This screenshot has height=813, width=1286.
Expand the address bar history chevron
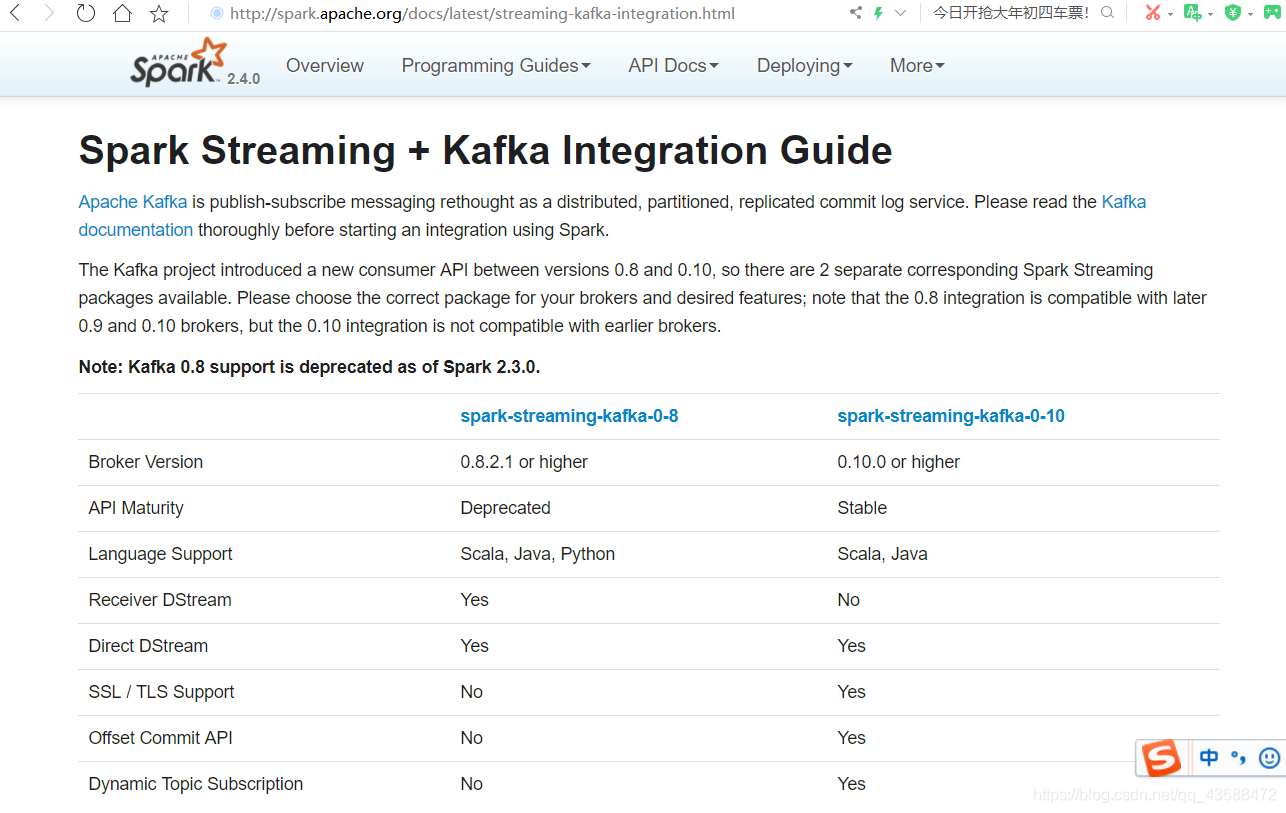(x=900, y=13)
